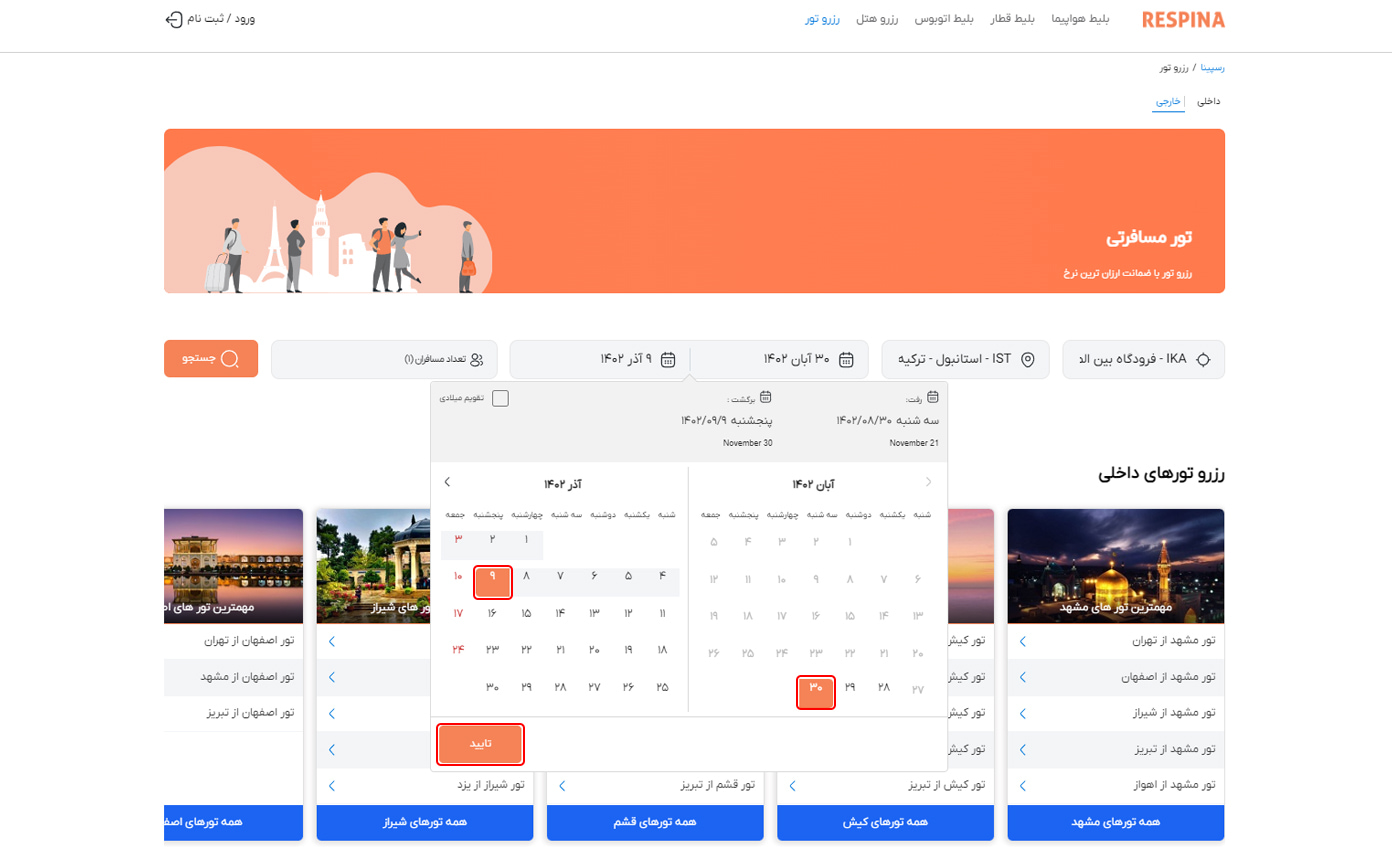1392x847 pixels.
Task: Expand the chevron next to تور مشهد از اهواز
Action: 1021,785
